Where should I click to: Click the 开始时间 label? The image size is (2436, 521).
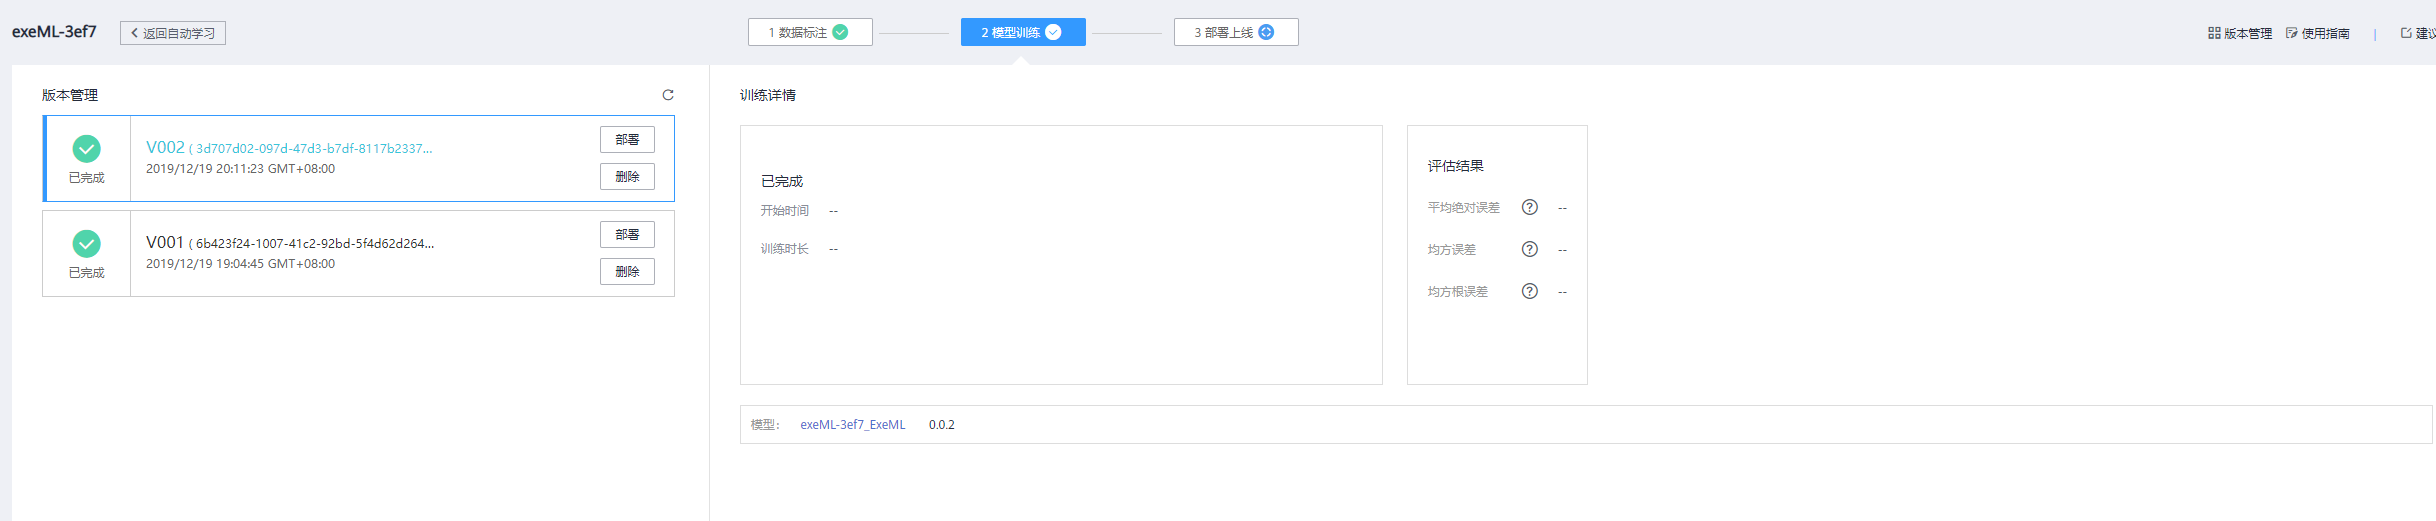784,211
